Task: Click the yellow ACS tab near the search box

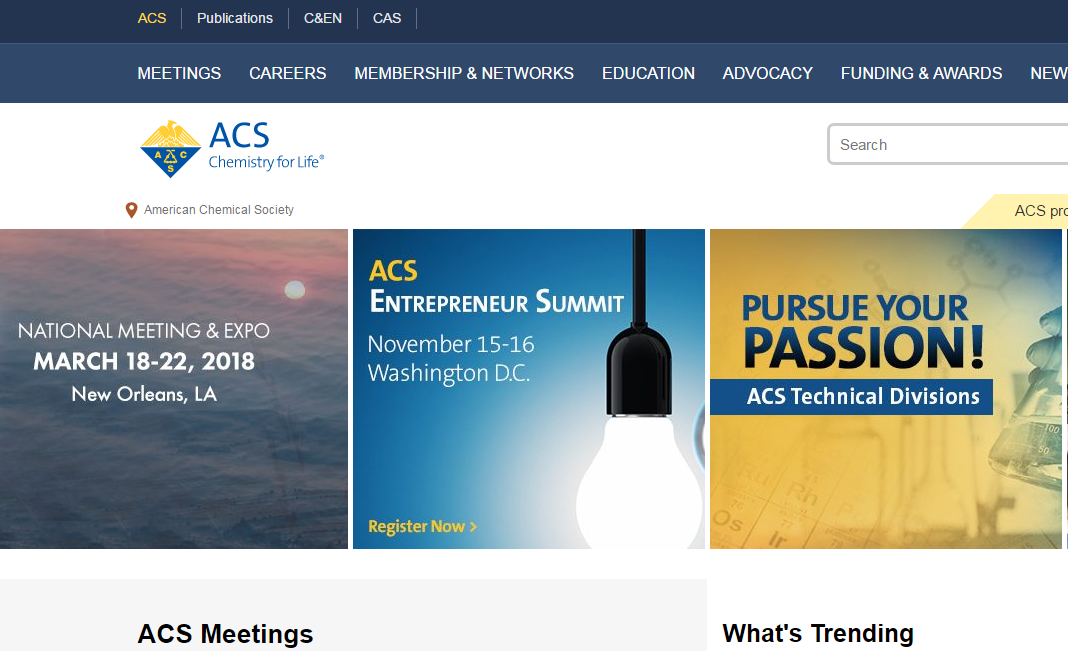Action: coord(1015,211)
